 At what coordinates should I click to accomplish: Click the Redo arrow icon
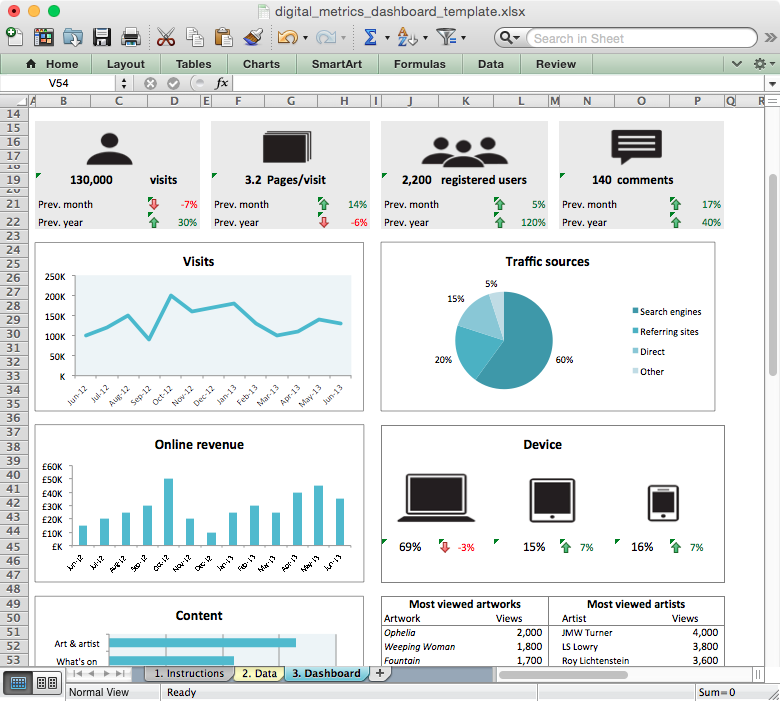click(x=326, y=37)
